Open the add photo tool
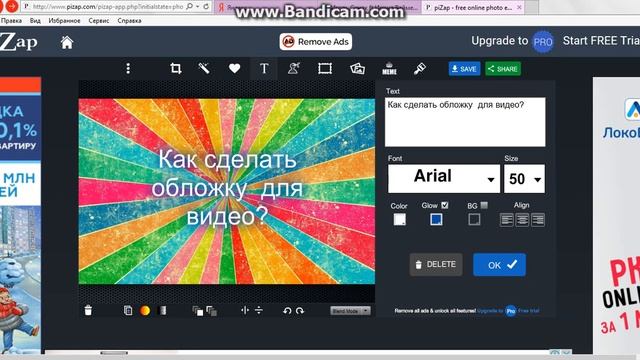Viewport: 640px width, 360px height. tap(357, 69)
